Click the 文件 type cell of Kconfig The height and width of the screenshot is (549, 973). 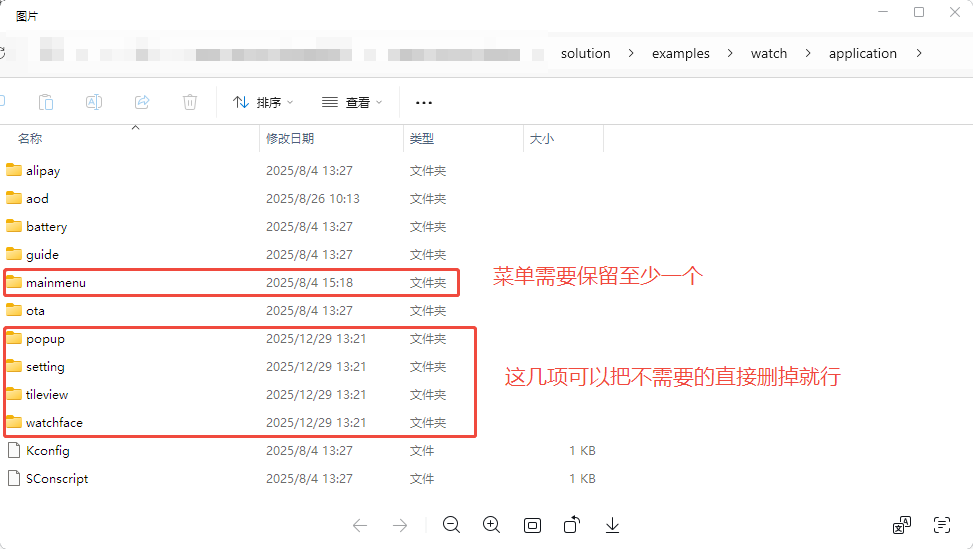(x=421, y=451)
